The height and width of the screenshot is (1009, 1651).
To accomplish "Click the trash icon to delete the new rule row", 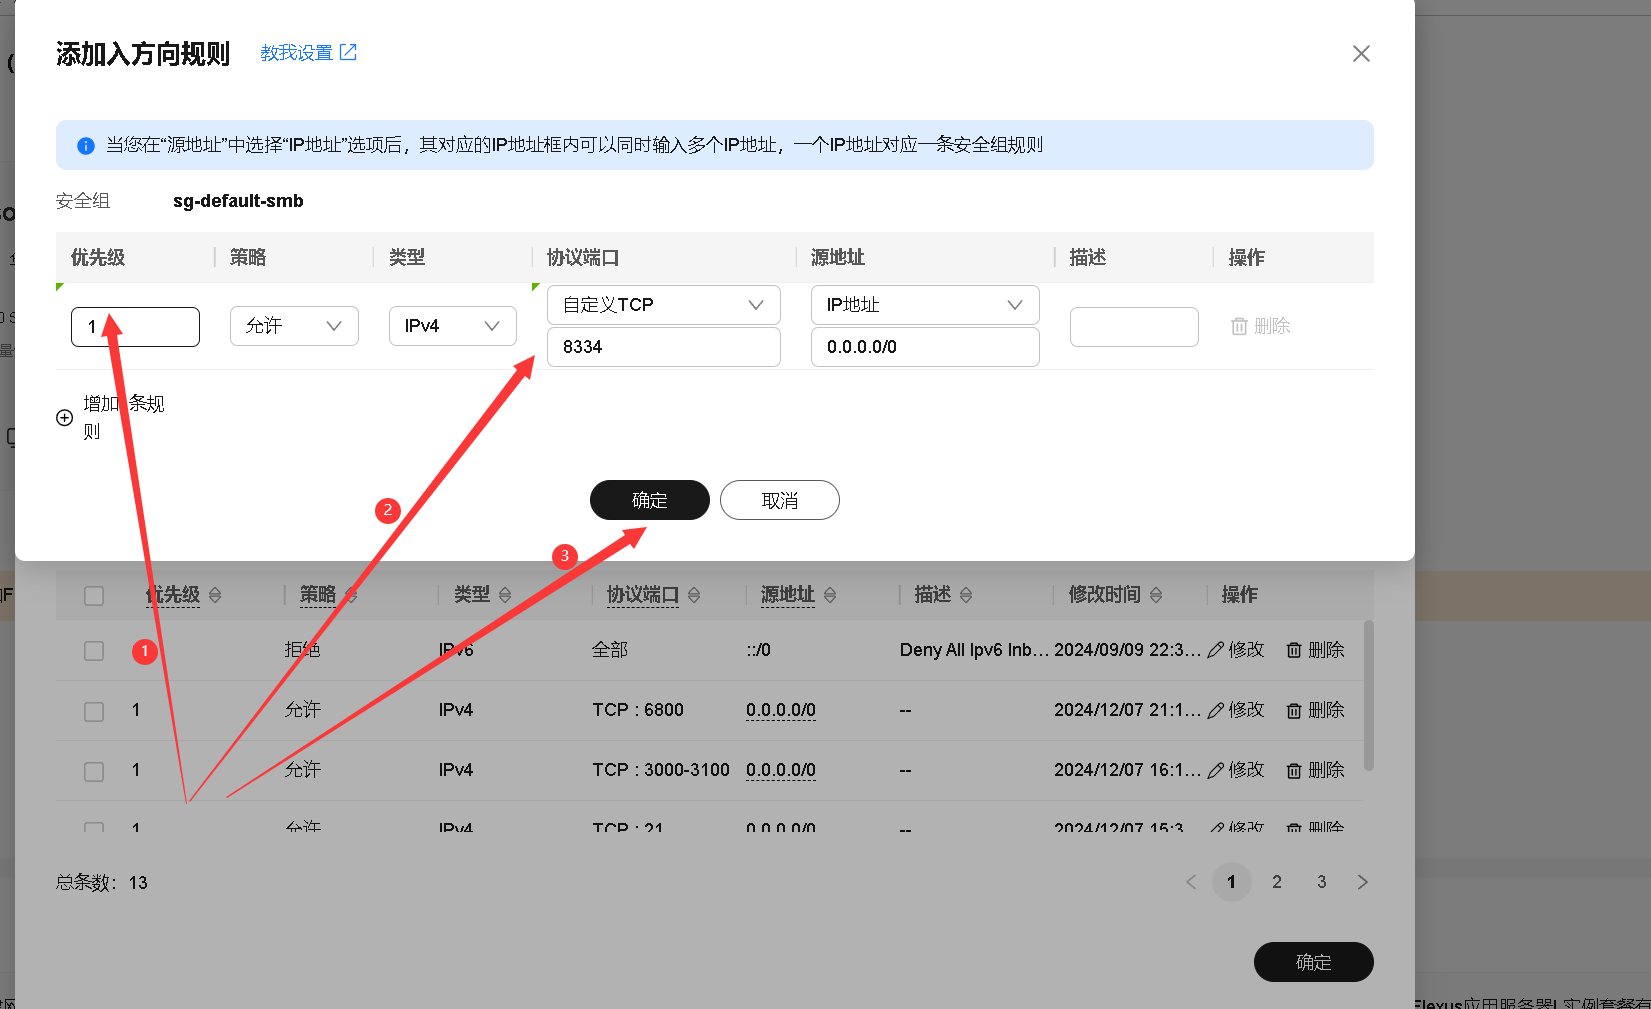I will click(1239, 326).
